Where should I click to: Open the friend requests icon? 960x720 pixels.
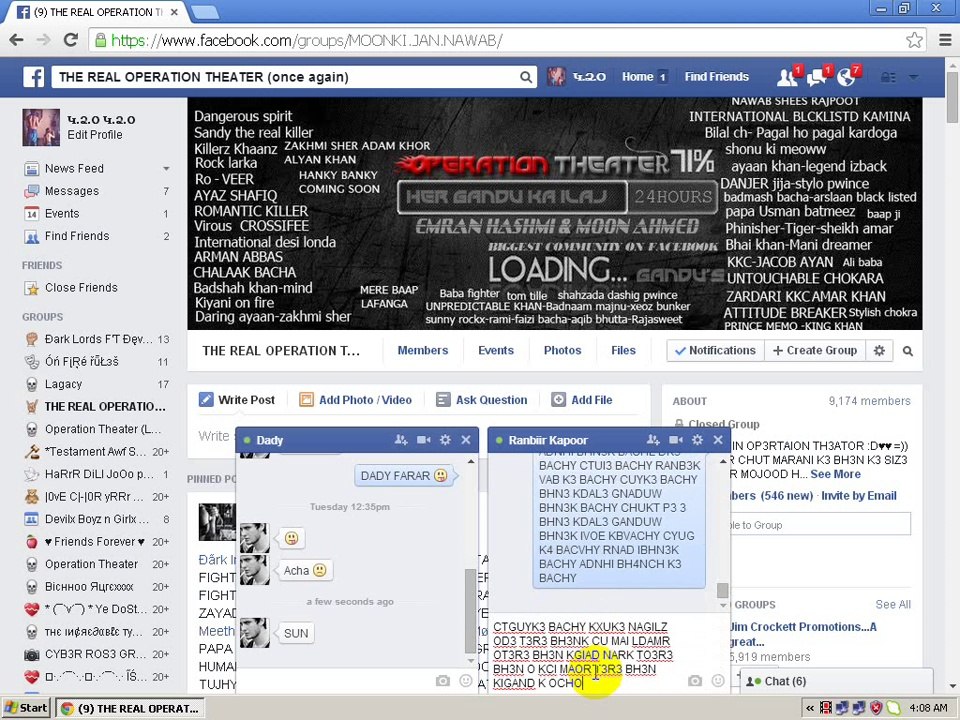787,77
